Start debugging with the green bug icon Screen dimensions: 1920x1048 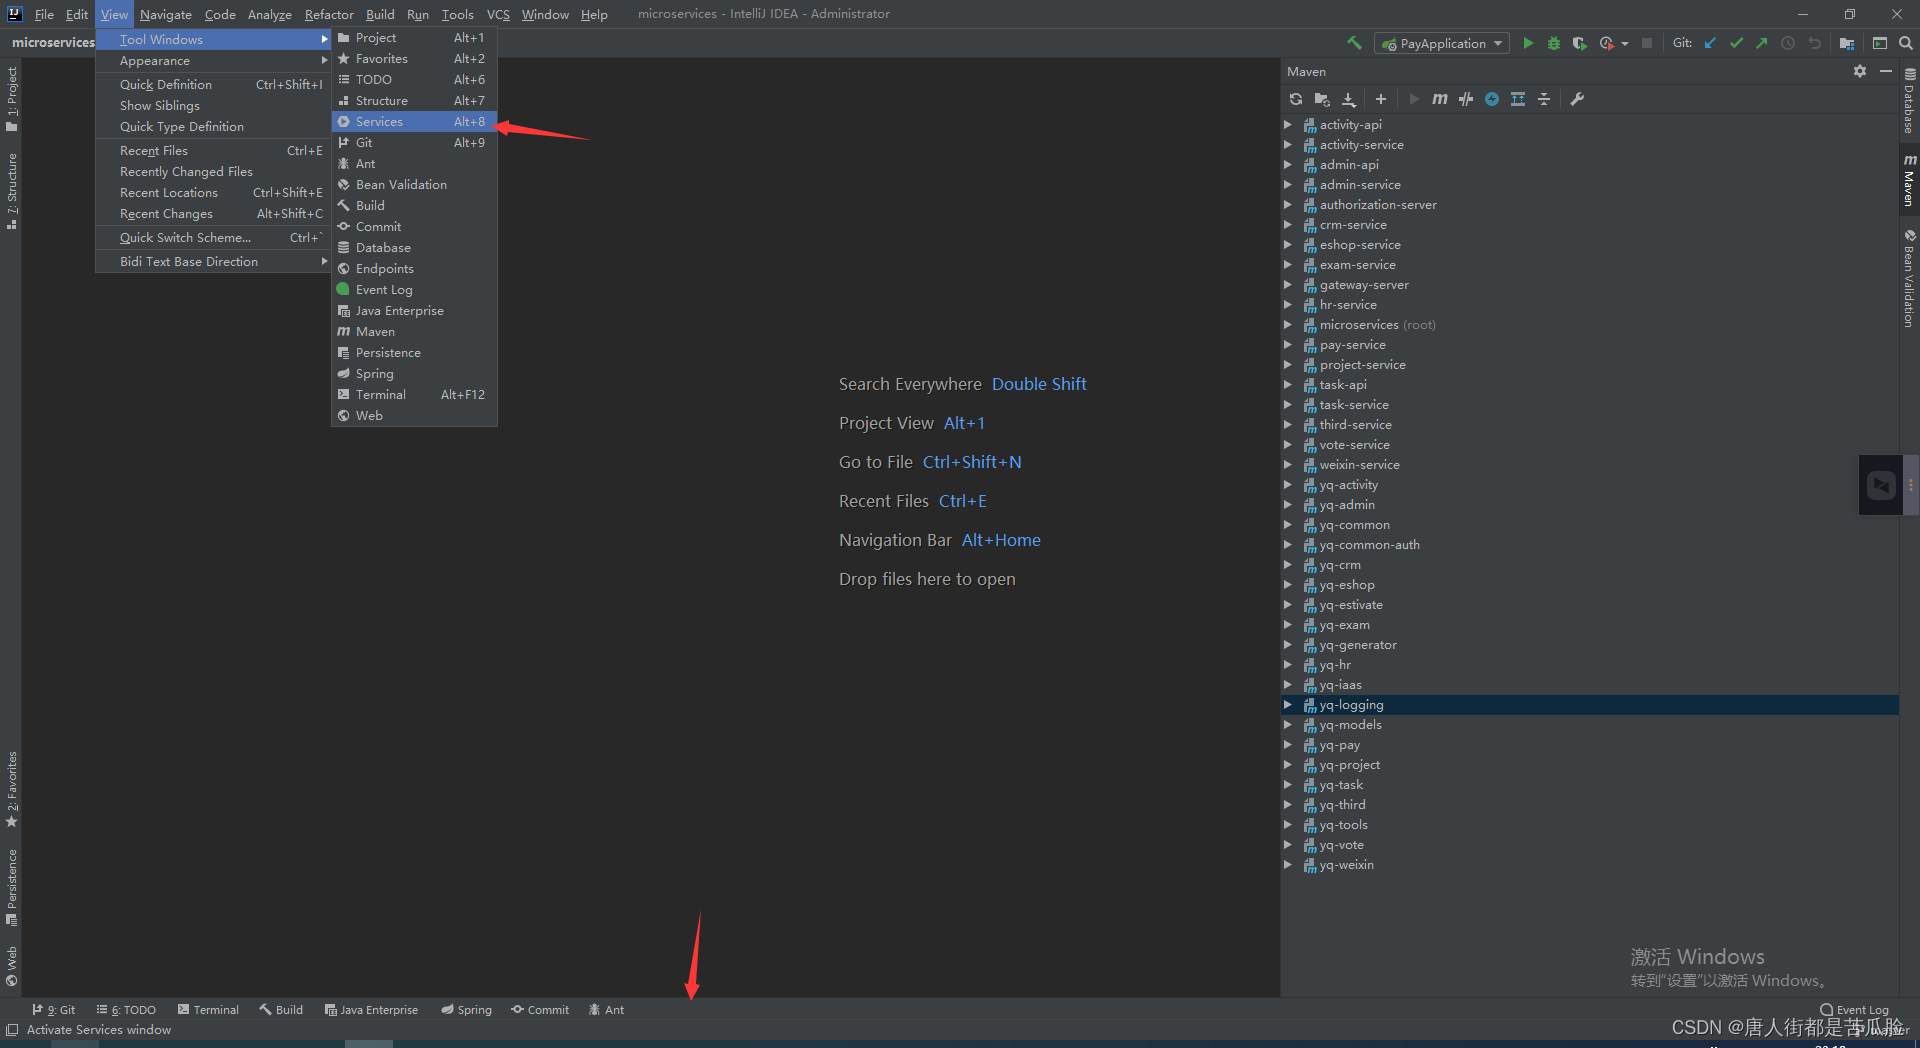1554,43
